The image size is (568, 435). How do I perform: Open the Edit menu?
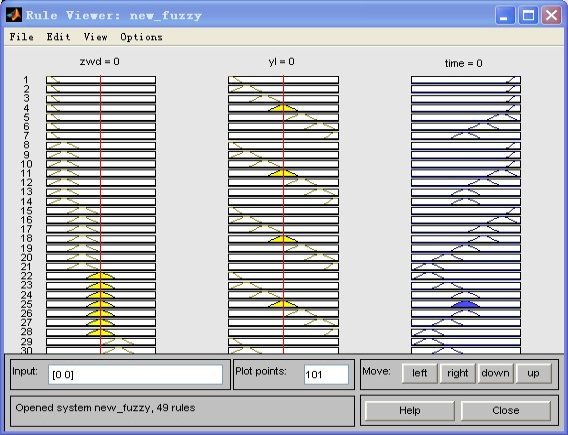[58, 37]
